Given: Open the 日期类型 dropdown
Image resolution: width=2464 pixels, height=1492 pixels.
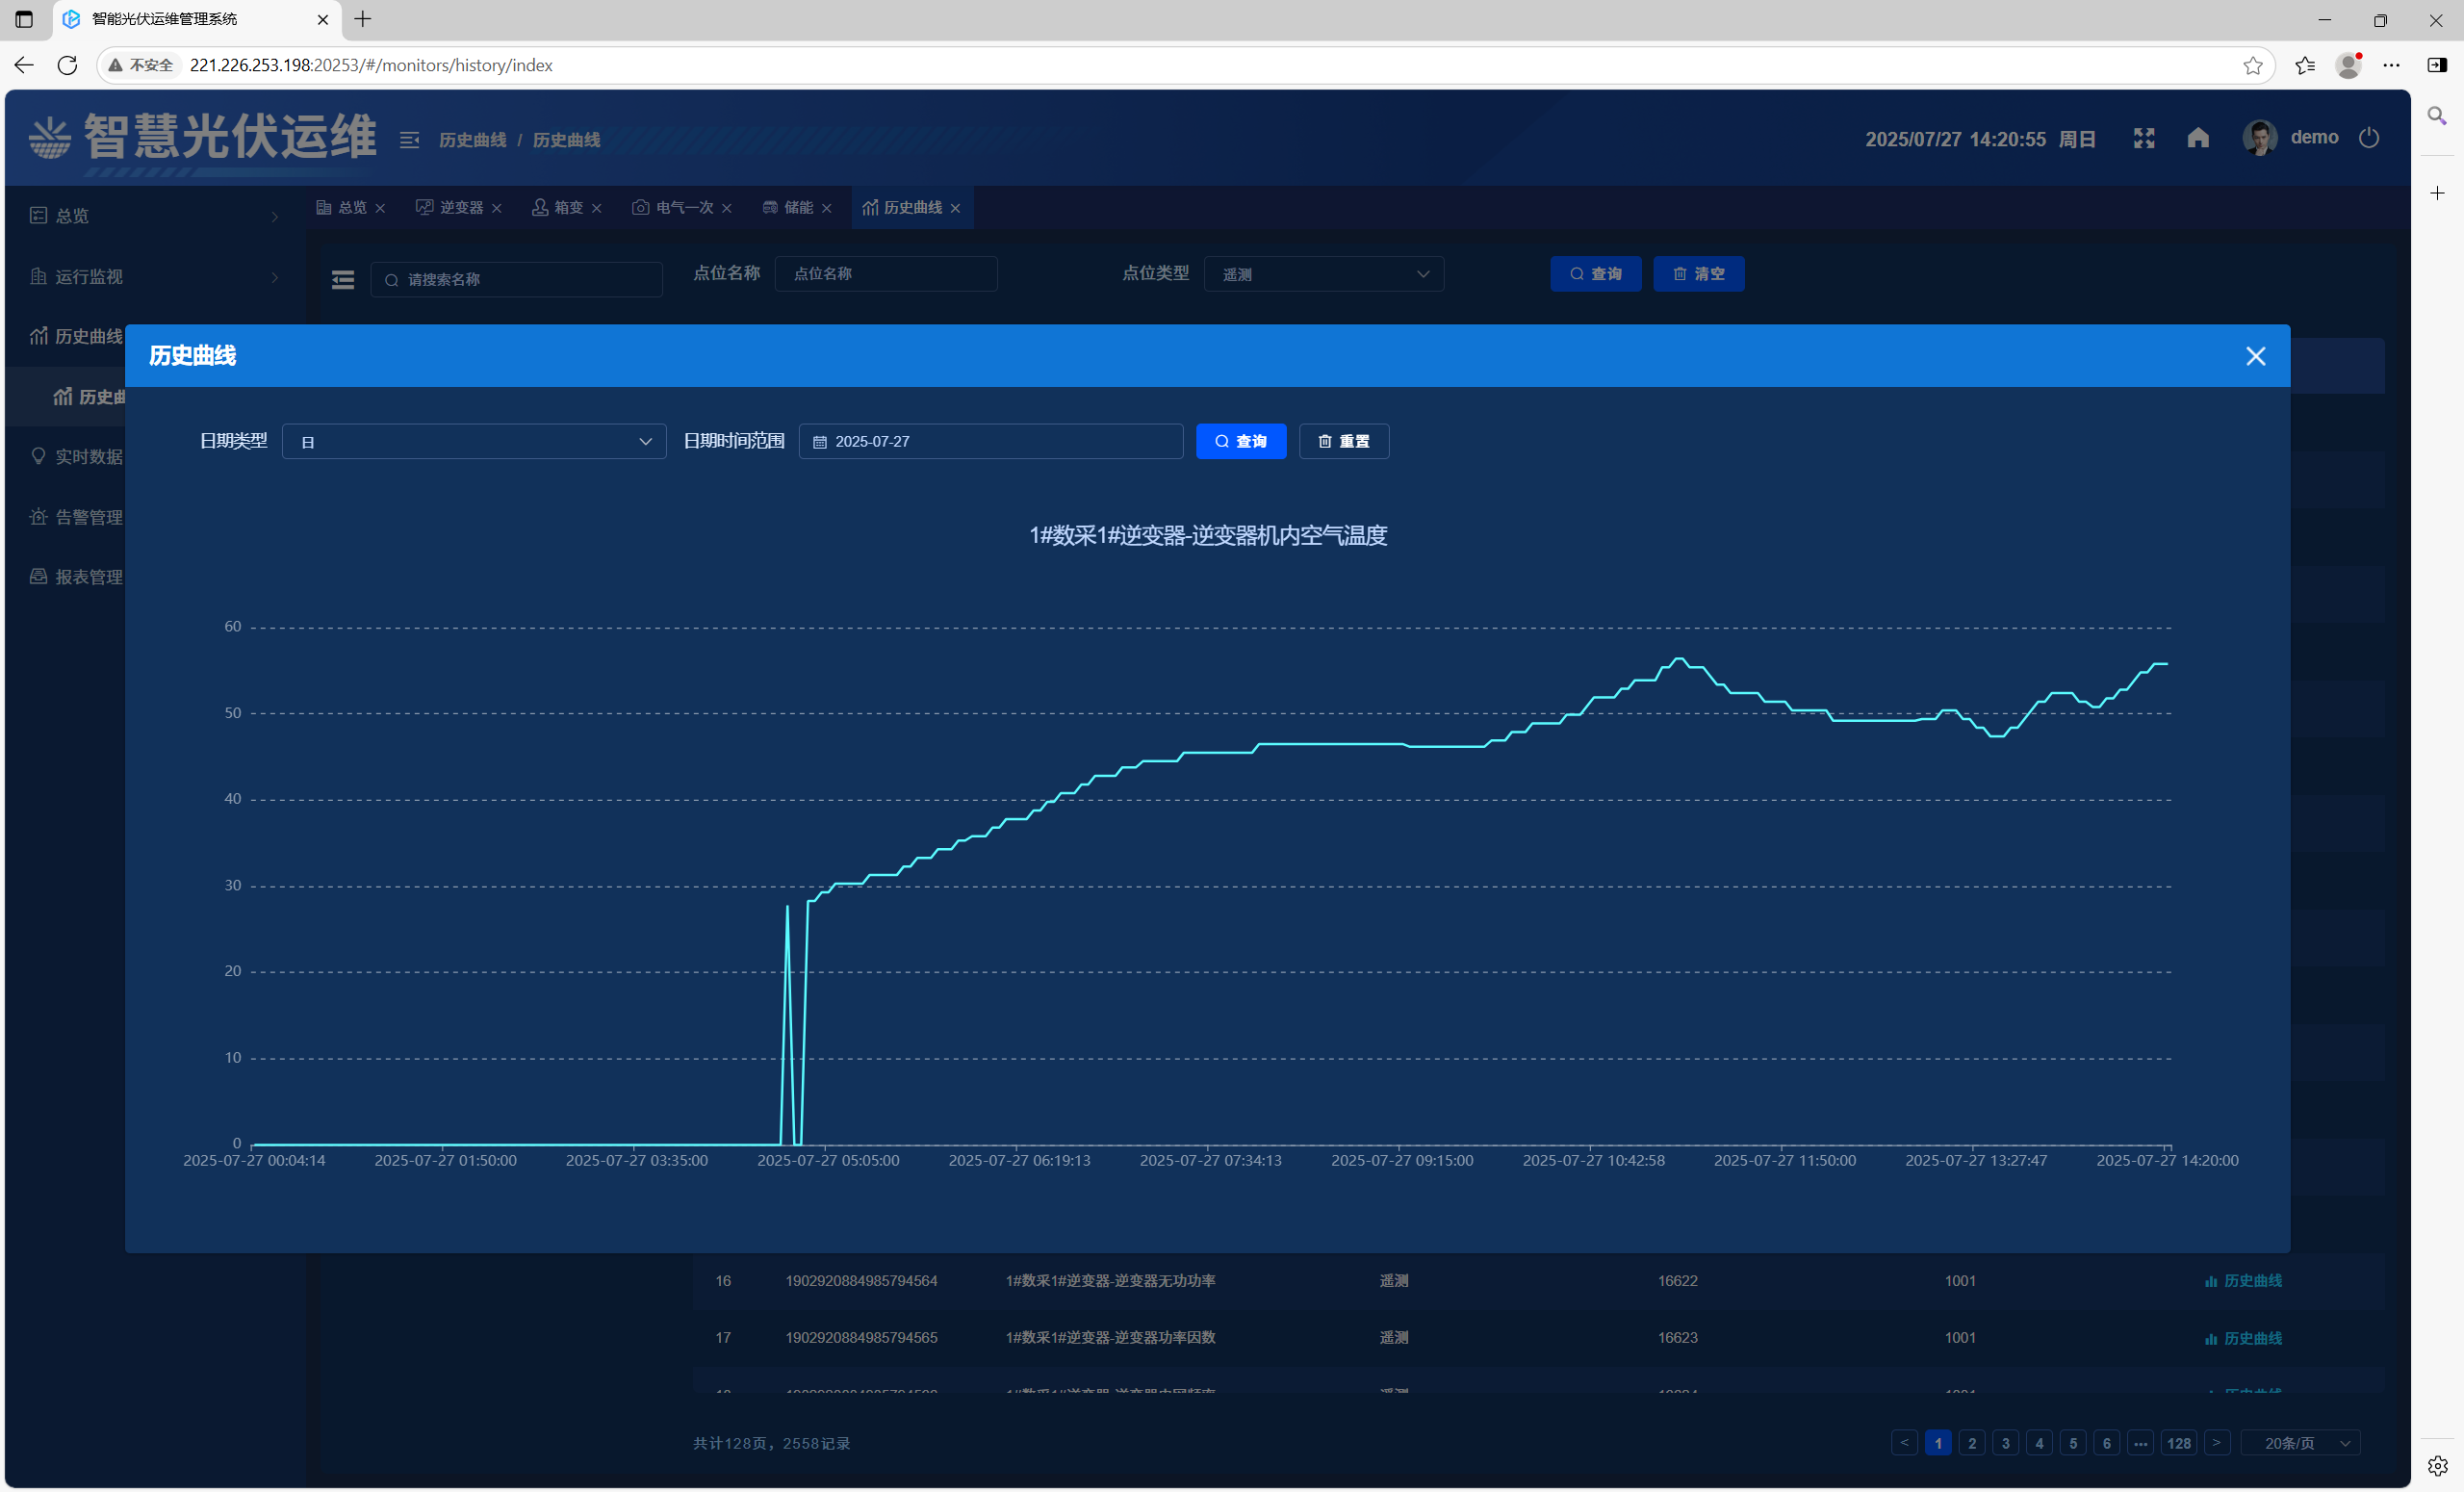Looking at the screenshot, I should pyautogui.click(x=473, y=442).
